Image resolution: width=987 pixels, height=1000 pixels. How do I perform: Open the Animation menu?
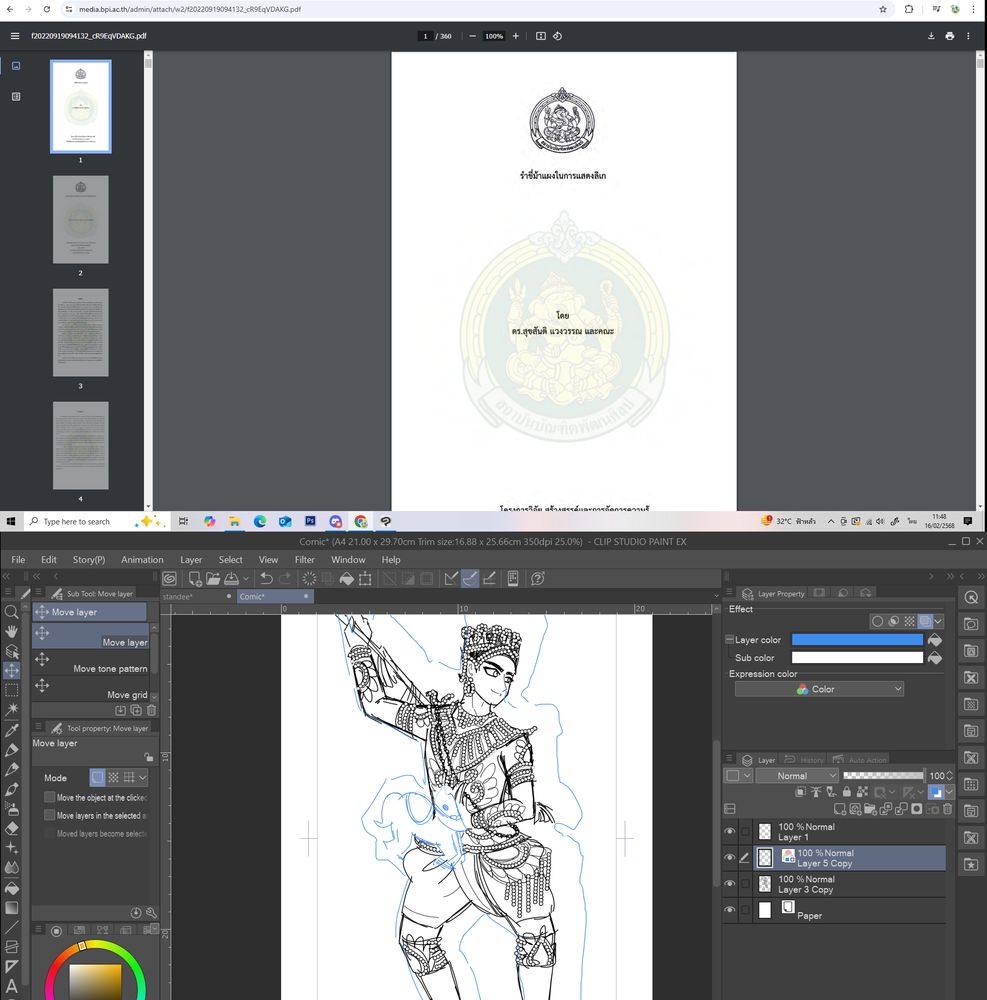(x=142, y=559)
